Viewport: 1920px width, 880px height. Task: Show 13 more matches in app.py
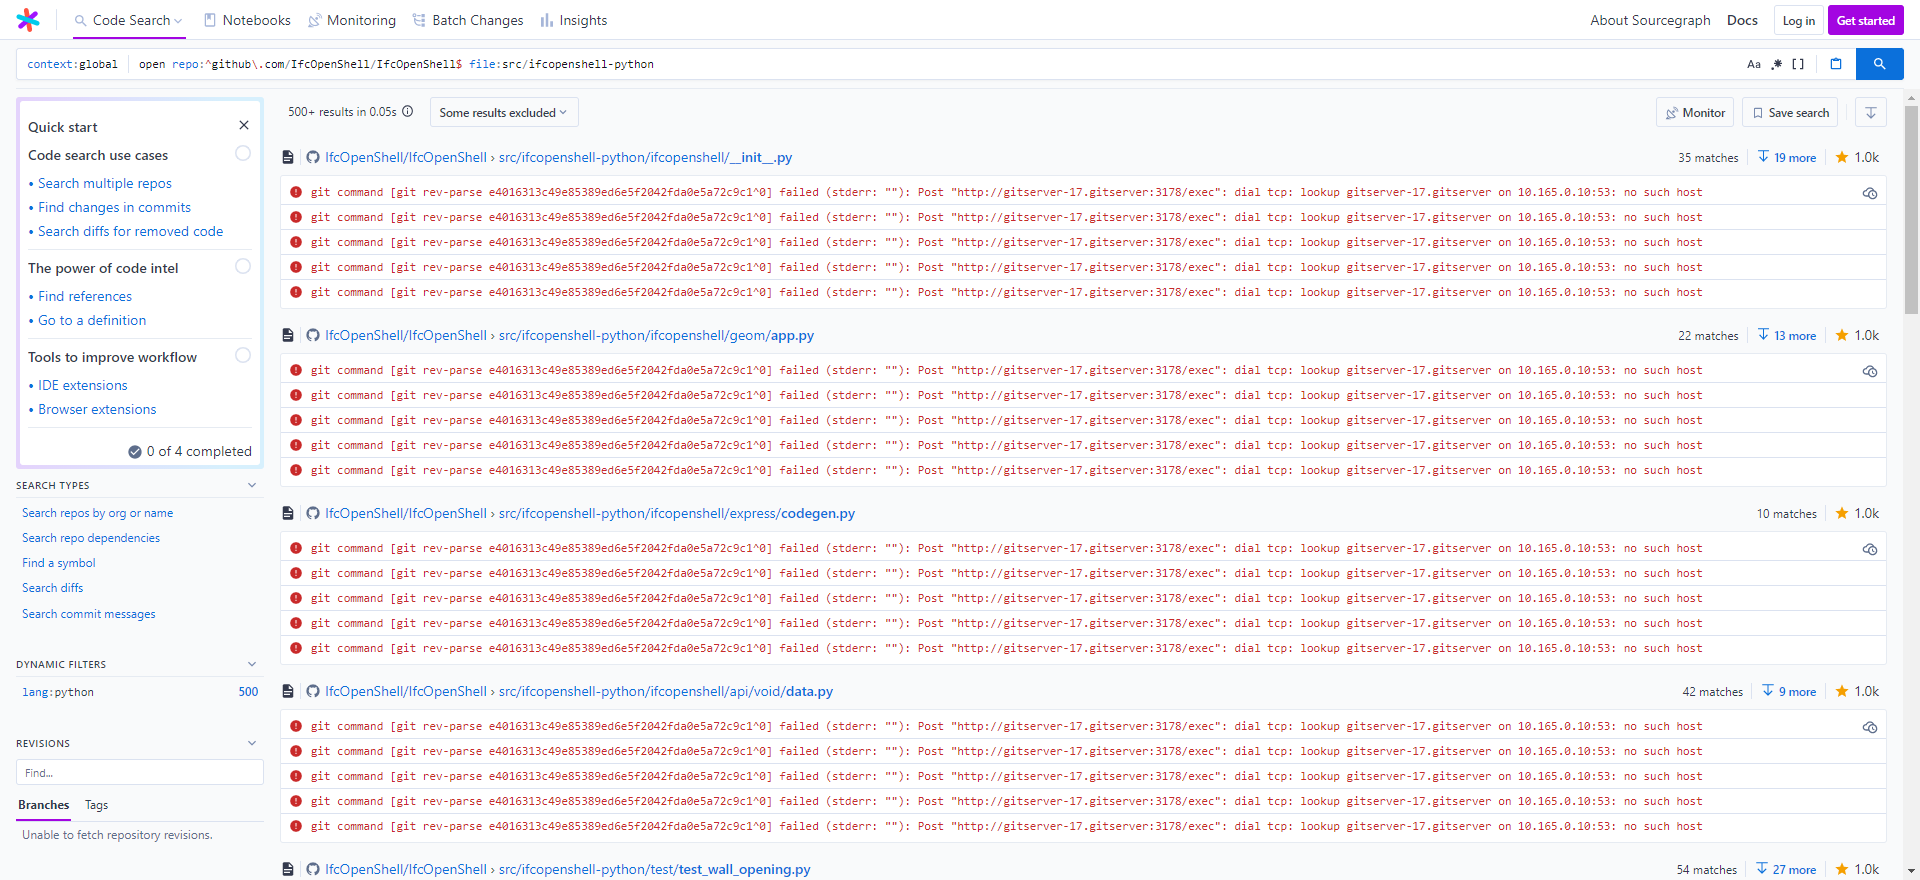coord(1787,335)
